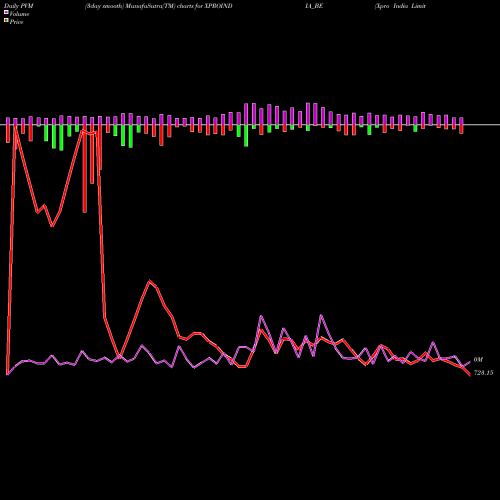Click the Volume legend color swatch
The height and width of the screenshot is (500, 500).
[6, 12]
